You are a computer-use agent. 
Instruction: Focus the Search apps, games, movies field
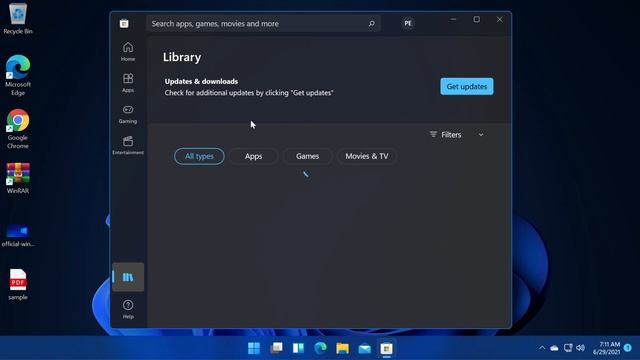(264, 24)
